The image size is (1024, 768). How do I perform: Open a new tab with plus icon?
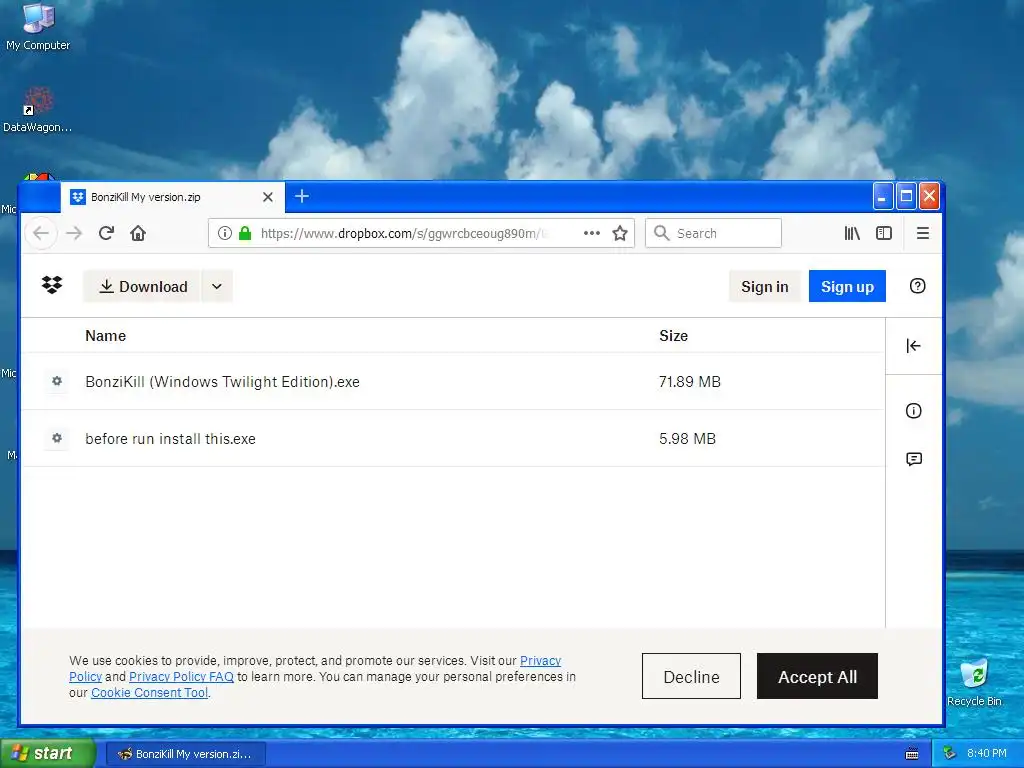pos(302,196)
